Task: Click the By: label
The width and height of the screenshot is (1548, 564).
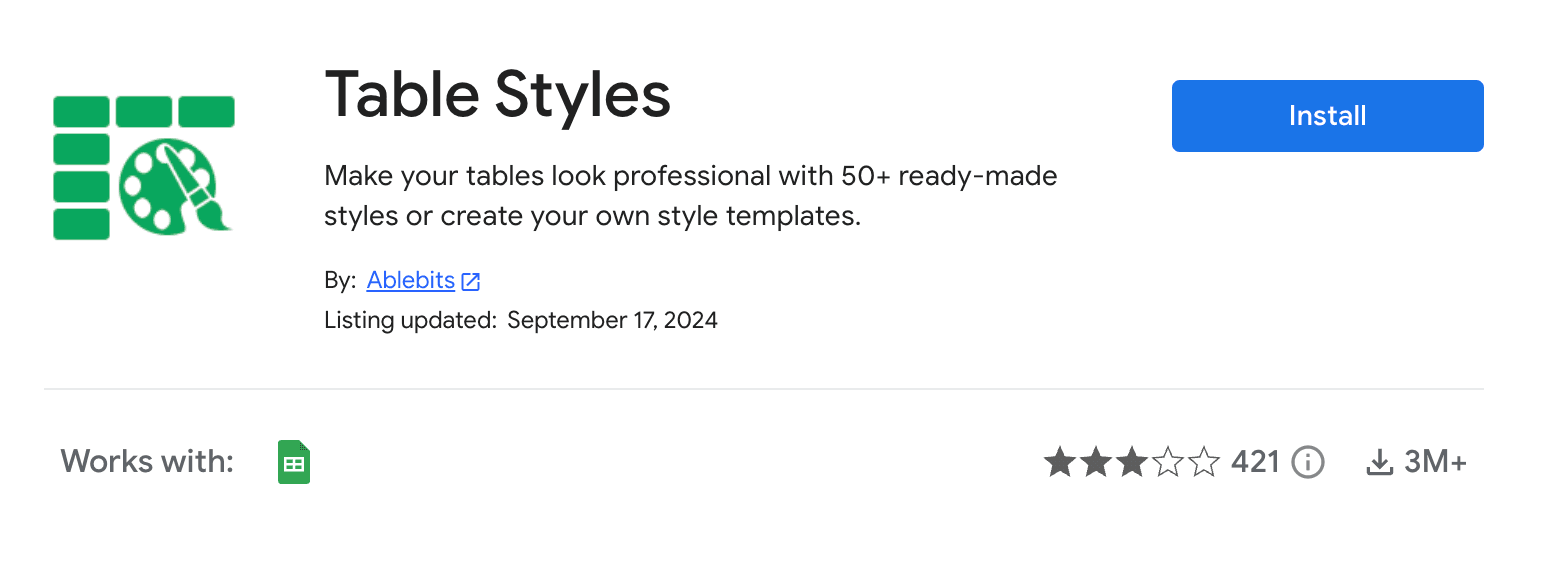Action: coord(340,281)
